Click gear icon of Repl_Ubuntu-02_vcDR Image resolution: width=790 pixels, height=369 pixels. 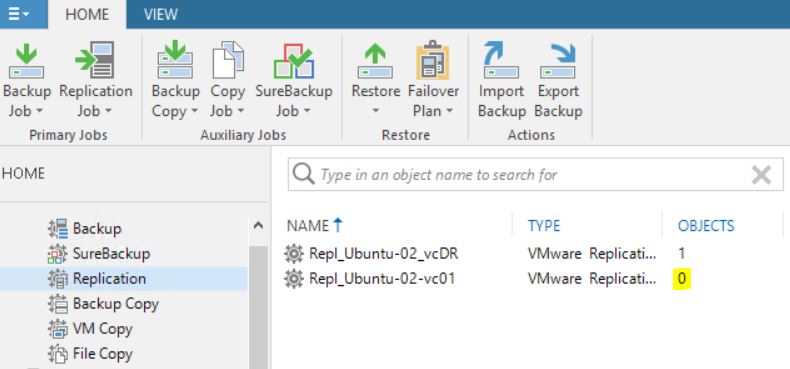(294, 254)
